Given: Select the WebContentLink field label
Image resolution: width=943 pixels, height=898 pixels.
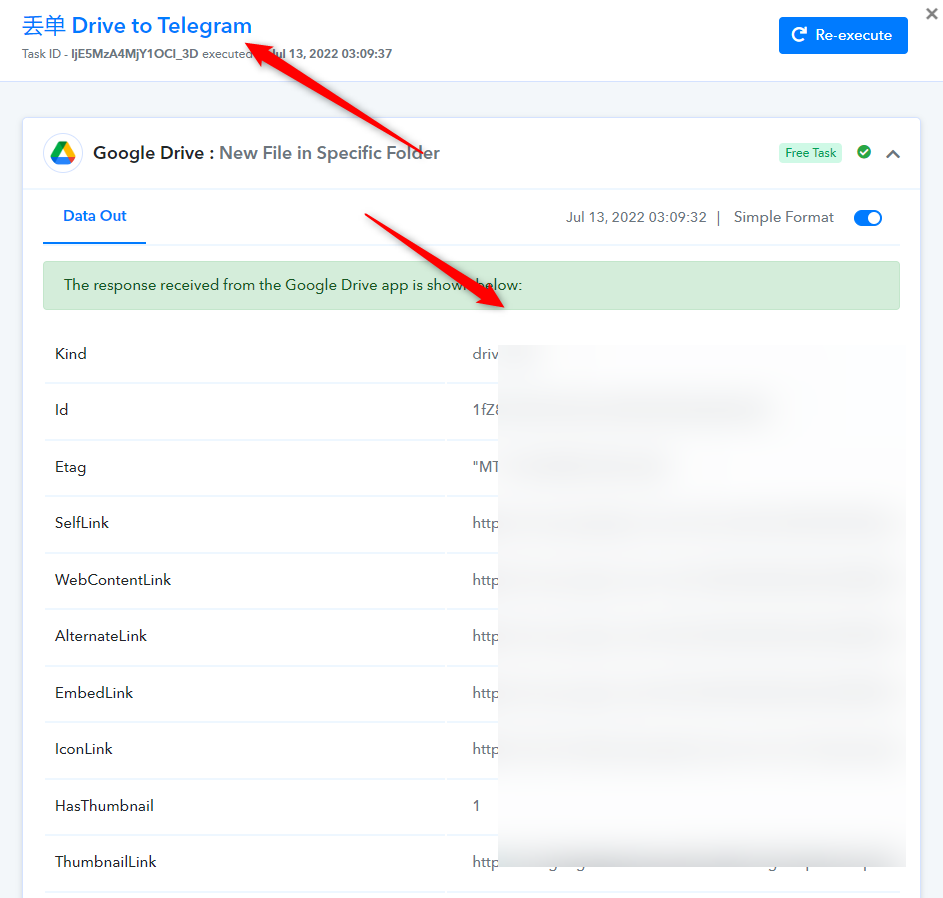Looking at the screenshot, I should point(113,580).
